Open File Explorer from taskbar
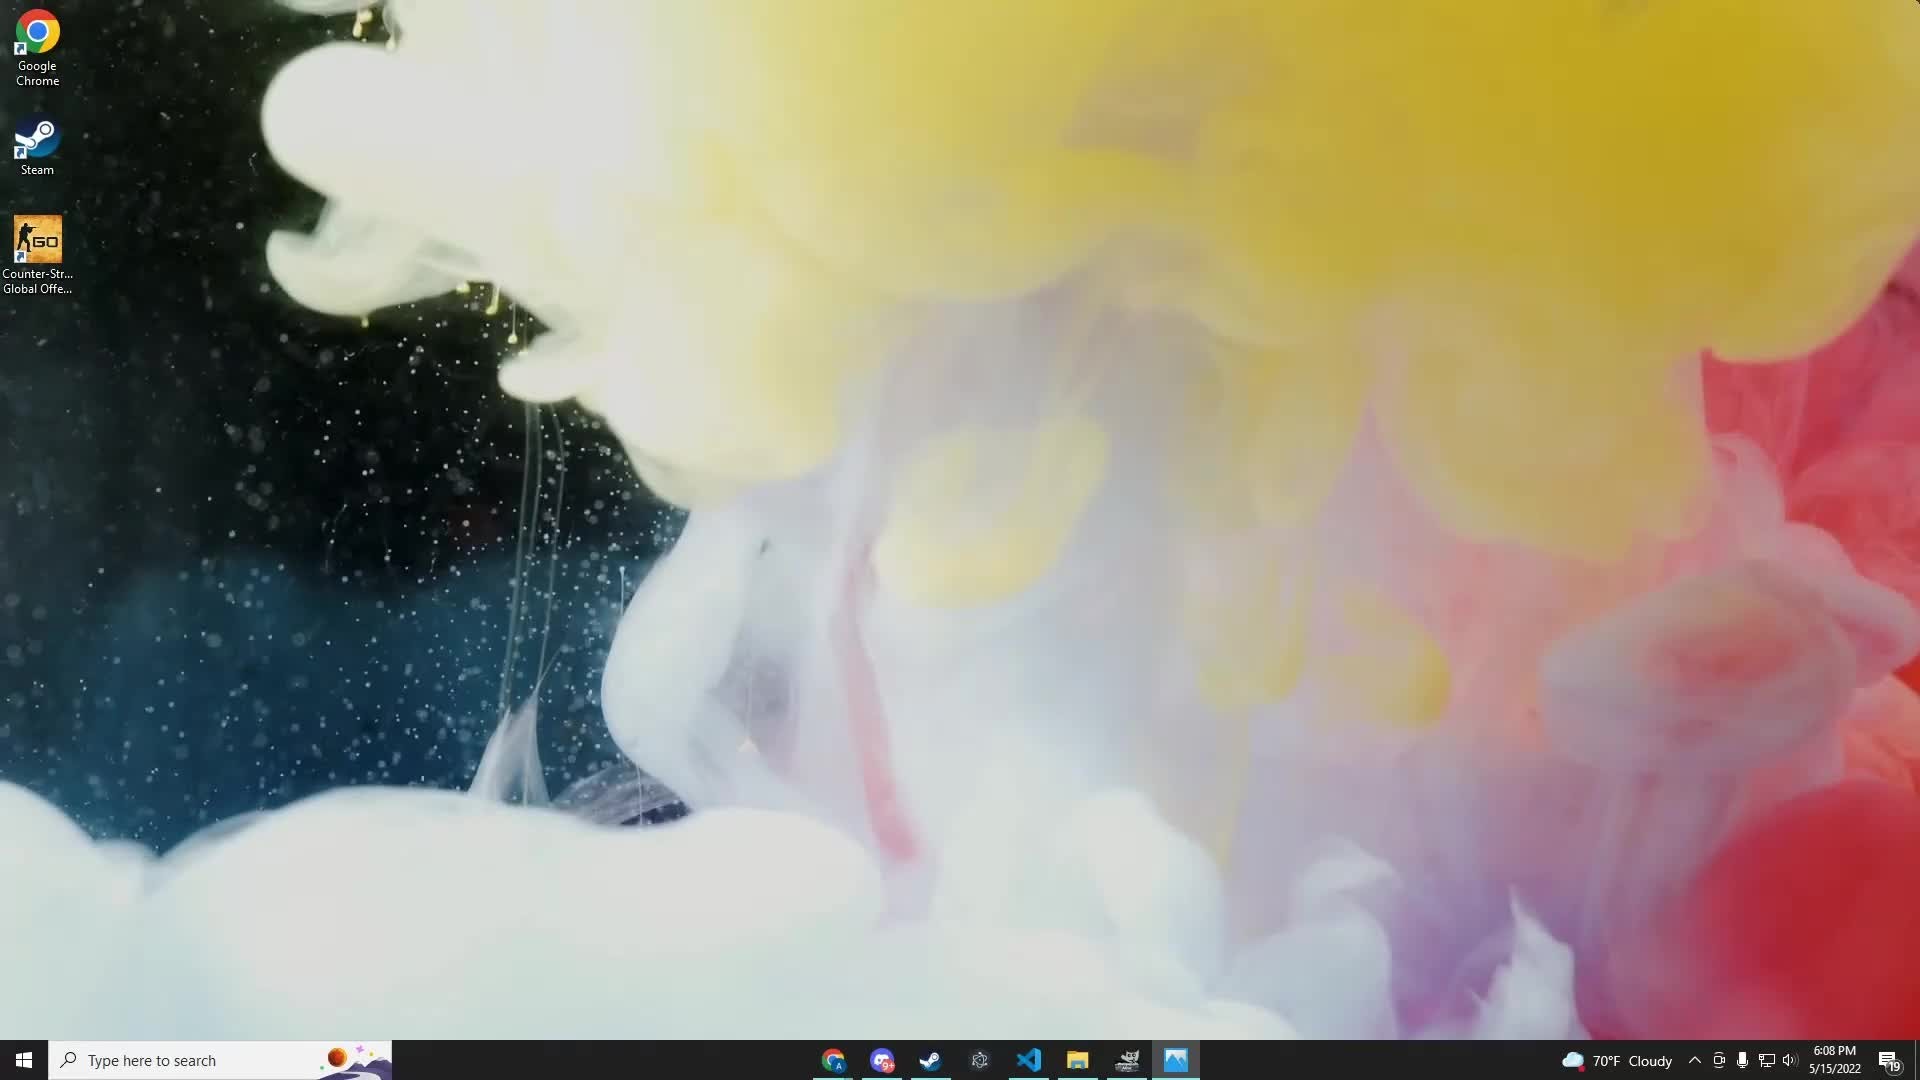 point(1077,1060)
